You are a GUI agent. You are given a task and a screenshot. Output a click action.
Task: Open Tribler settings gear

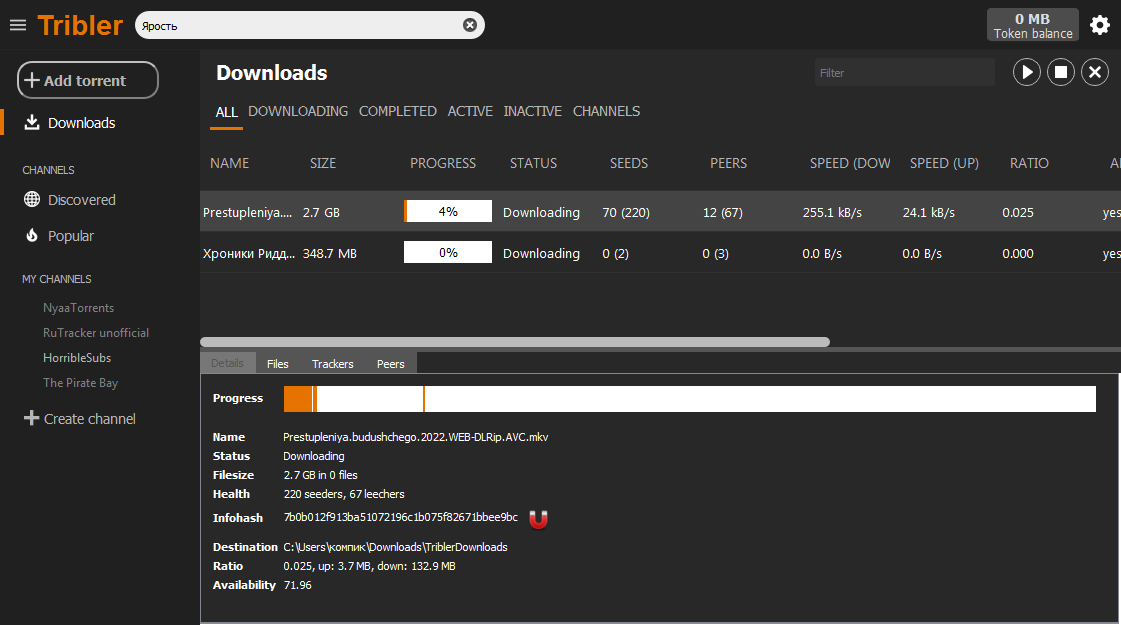pyautogui.click(x=1100, y=26)
